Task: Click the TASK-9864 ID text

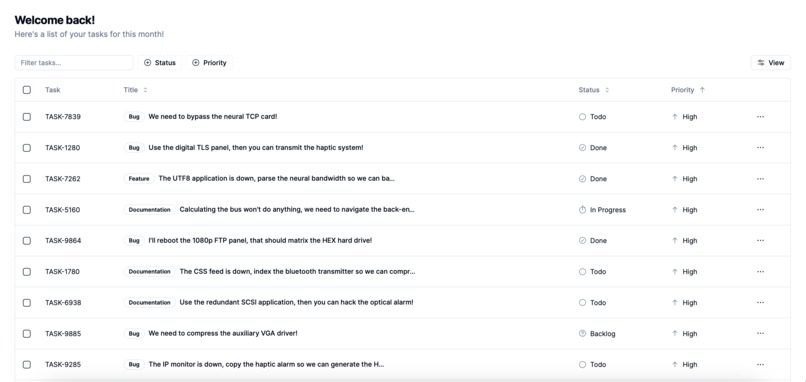Action: pyautogui.click(x=63, y=241)
